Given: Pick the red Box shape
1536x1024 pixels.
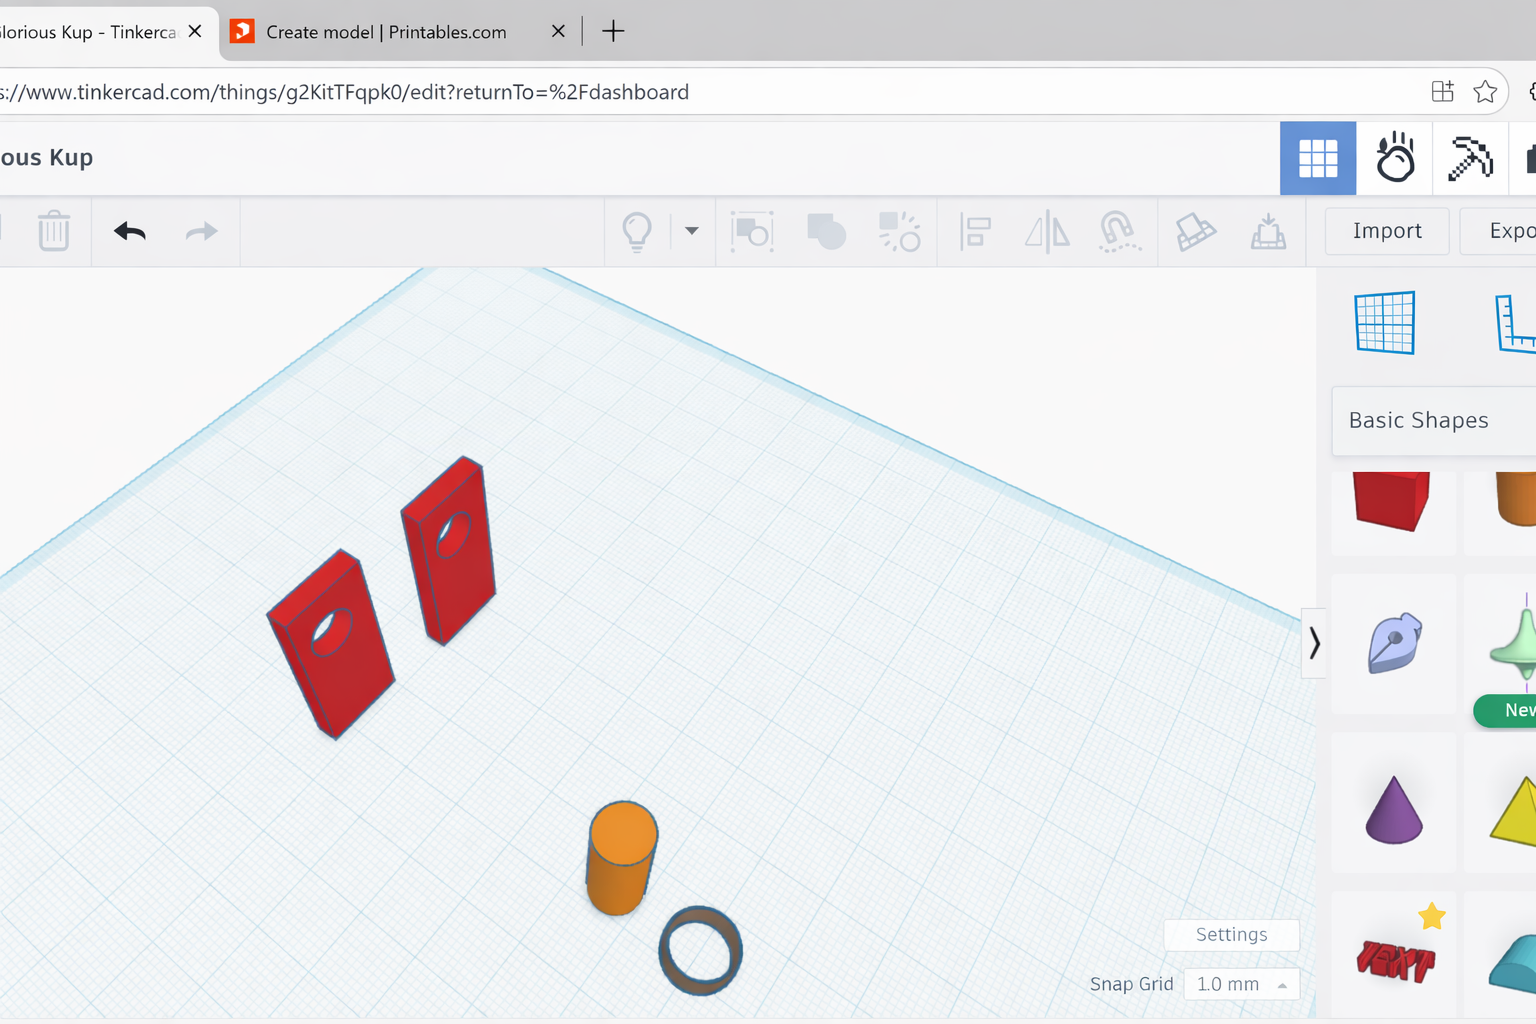Looking at the screenshot, I should [1392, 503].
